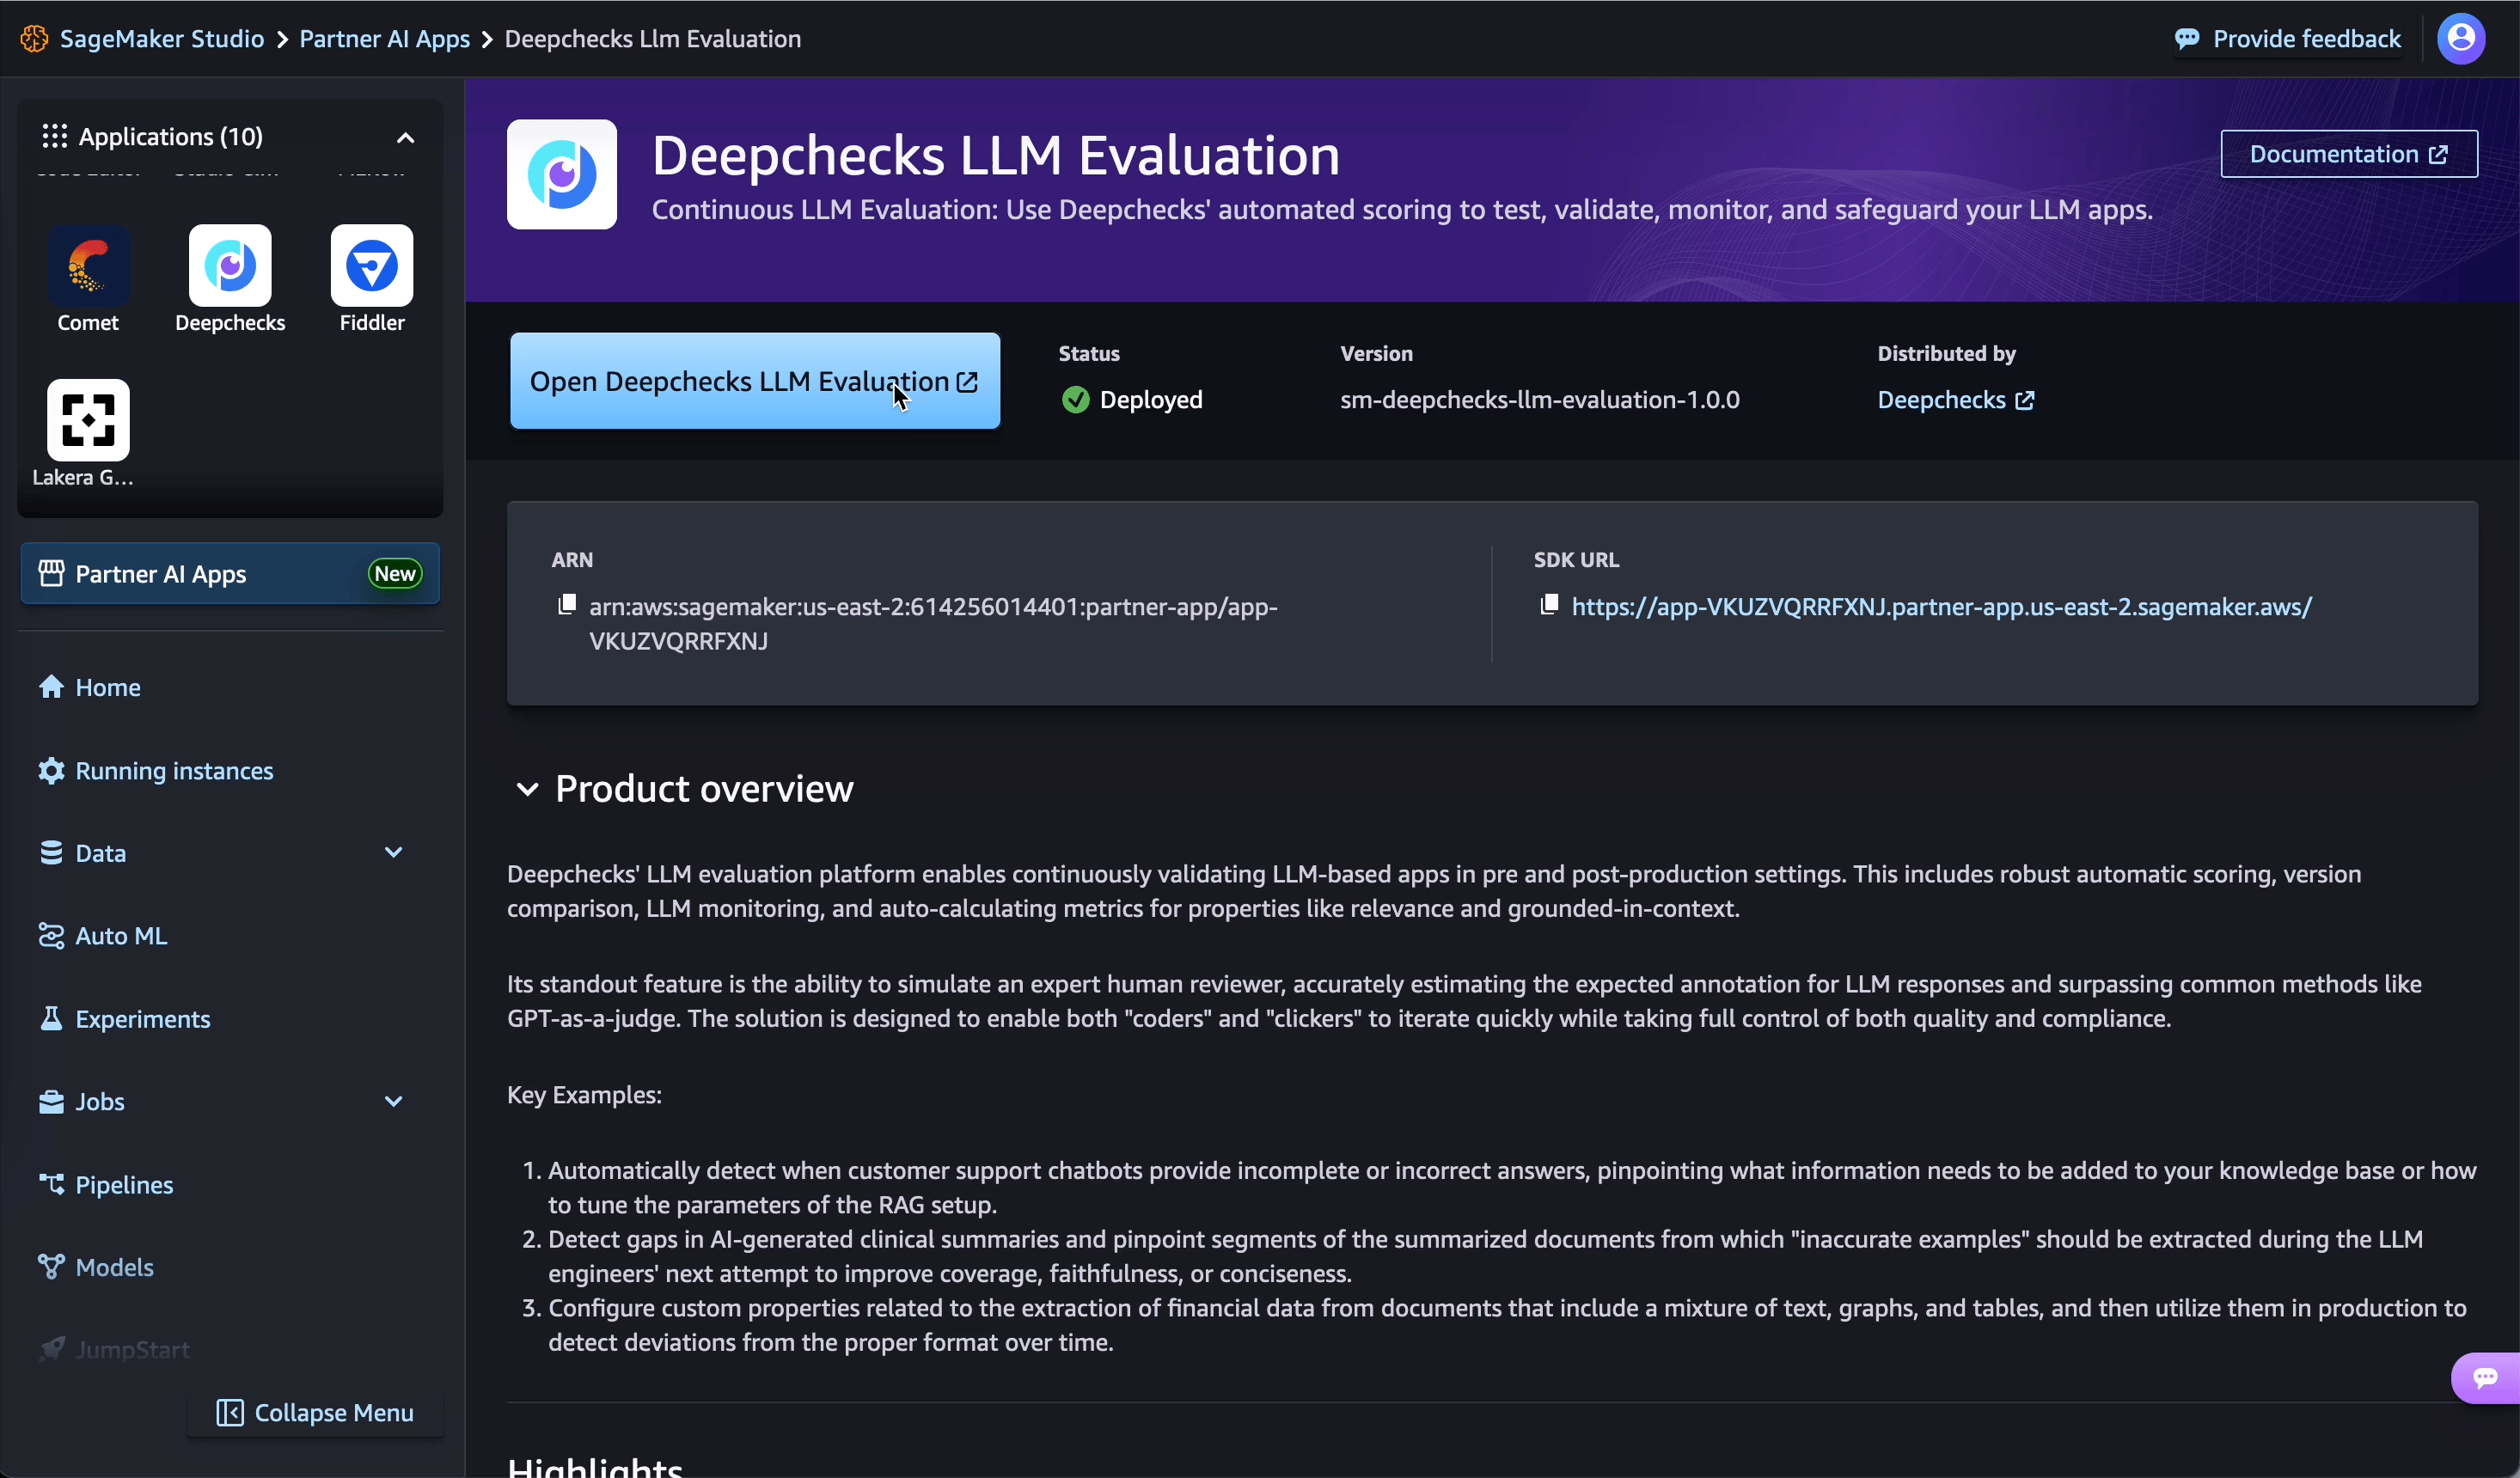Screen dimensions: 2520x1478
Task: Open the floating chat bubble icon
Action: coord(2485,1378)
